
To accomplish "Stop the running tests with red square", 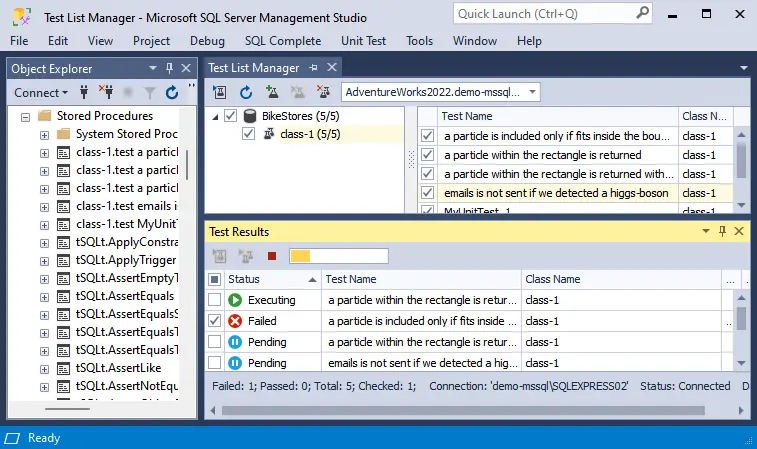I will (x=272, y=256).
